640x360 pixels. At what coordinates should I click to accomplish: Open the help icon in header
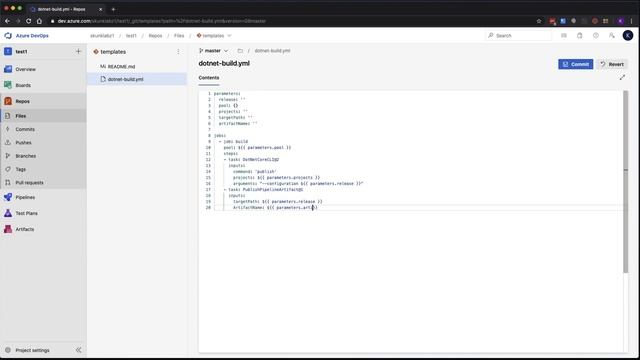click(596, 36)
